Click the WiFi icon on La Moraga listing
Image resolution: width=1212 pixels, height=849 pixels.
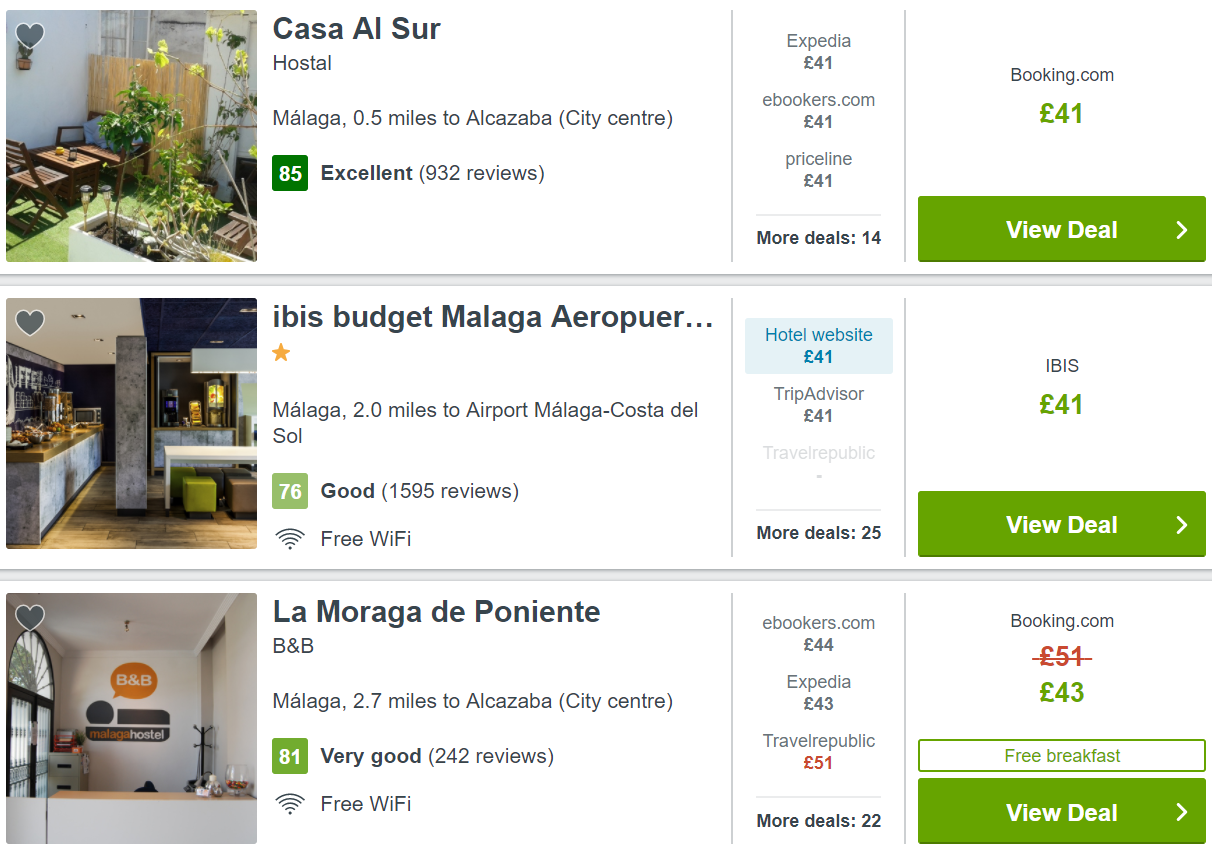[x=290, y=804]
